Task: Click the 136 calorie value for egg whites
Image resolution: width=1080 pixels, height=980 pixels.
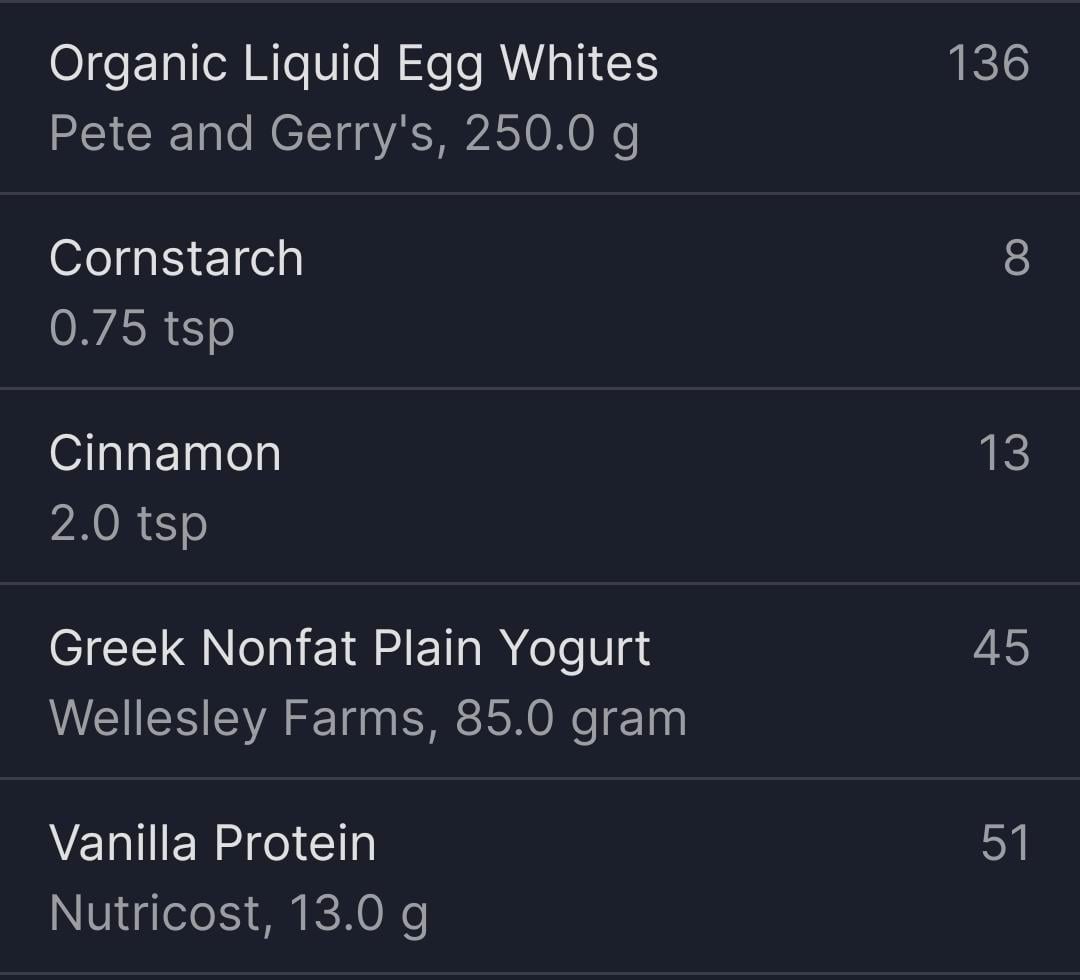Action: click(x=988, y=64)
